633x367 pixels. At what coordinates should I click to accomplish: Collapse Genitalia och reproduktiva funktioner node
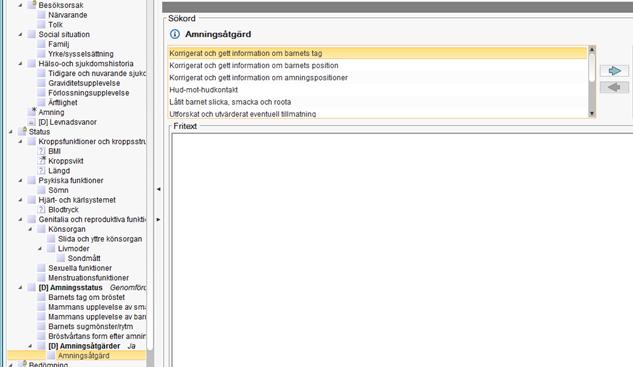[20, 219]
